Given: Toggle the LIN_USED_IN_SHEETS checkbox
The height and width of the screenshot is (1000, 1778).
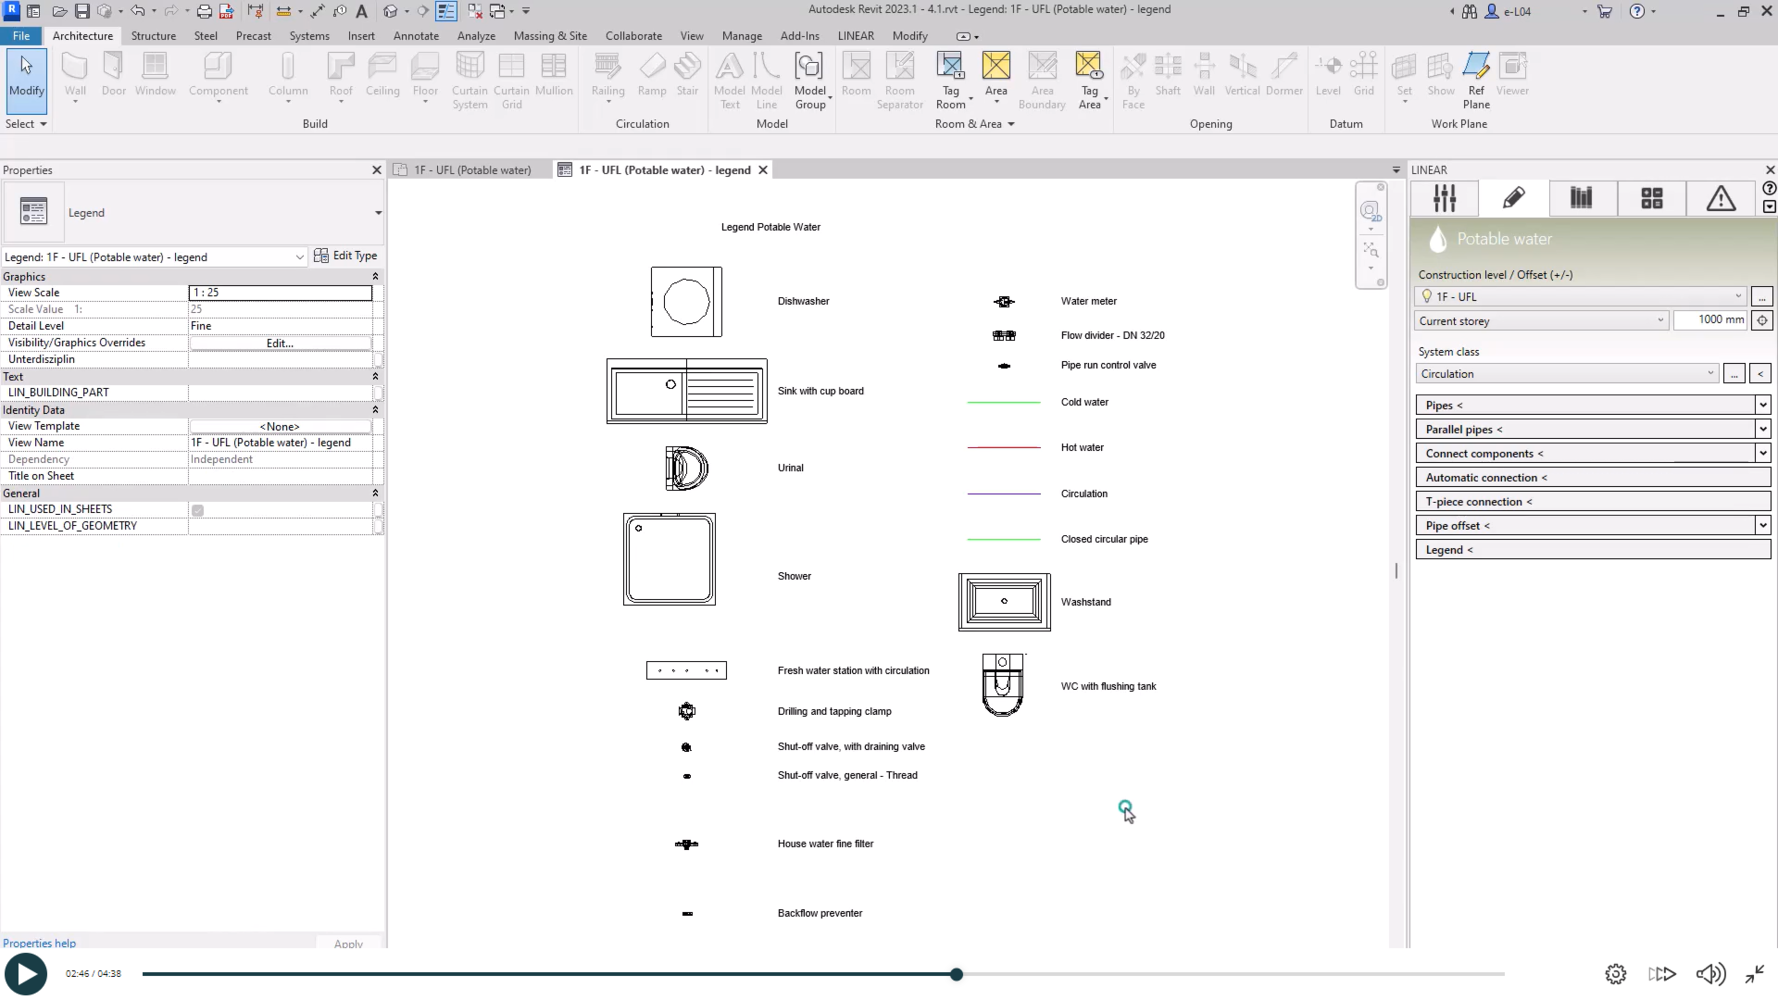Looking at the screenshot, I should tap(198, 510).
